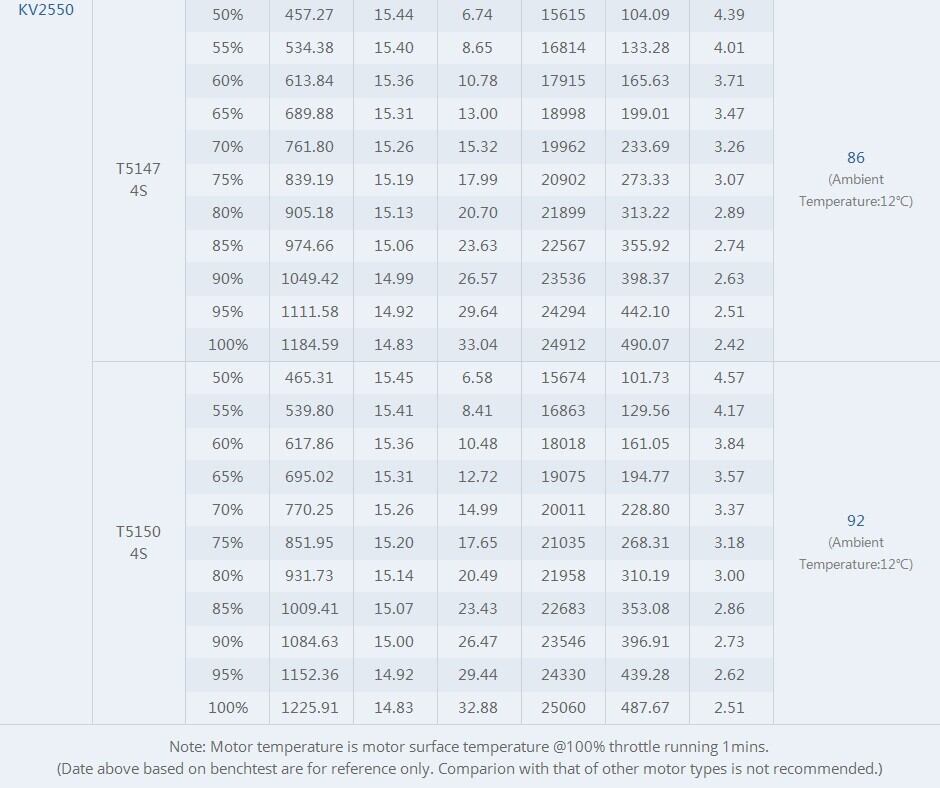
Task: Click the 1225.91 thrust value
Action: pos(310,708)
